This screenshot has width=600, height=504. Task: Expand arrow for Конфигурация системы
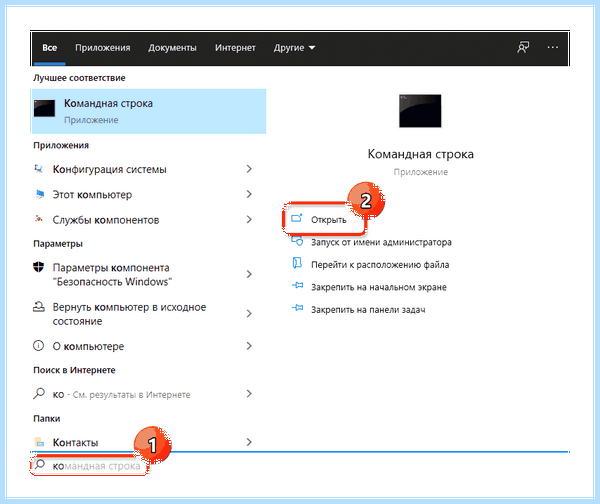coord(249,169)
